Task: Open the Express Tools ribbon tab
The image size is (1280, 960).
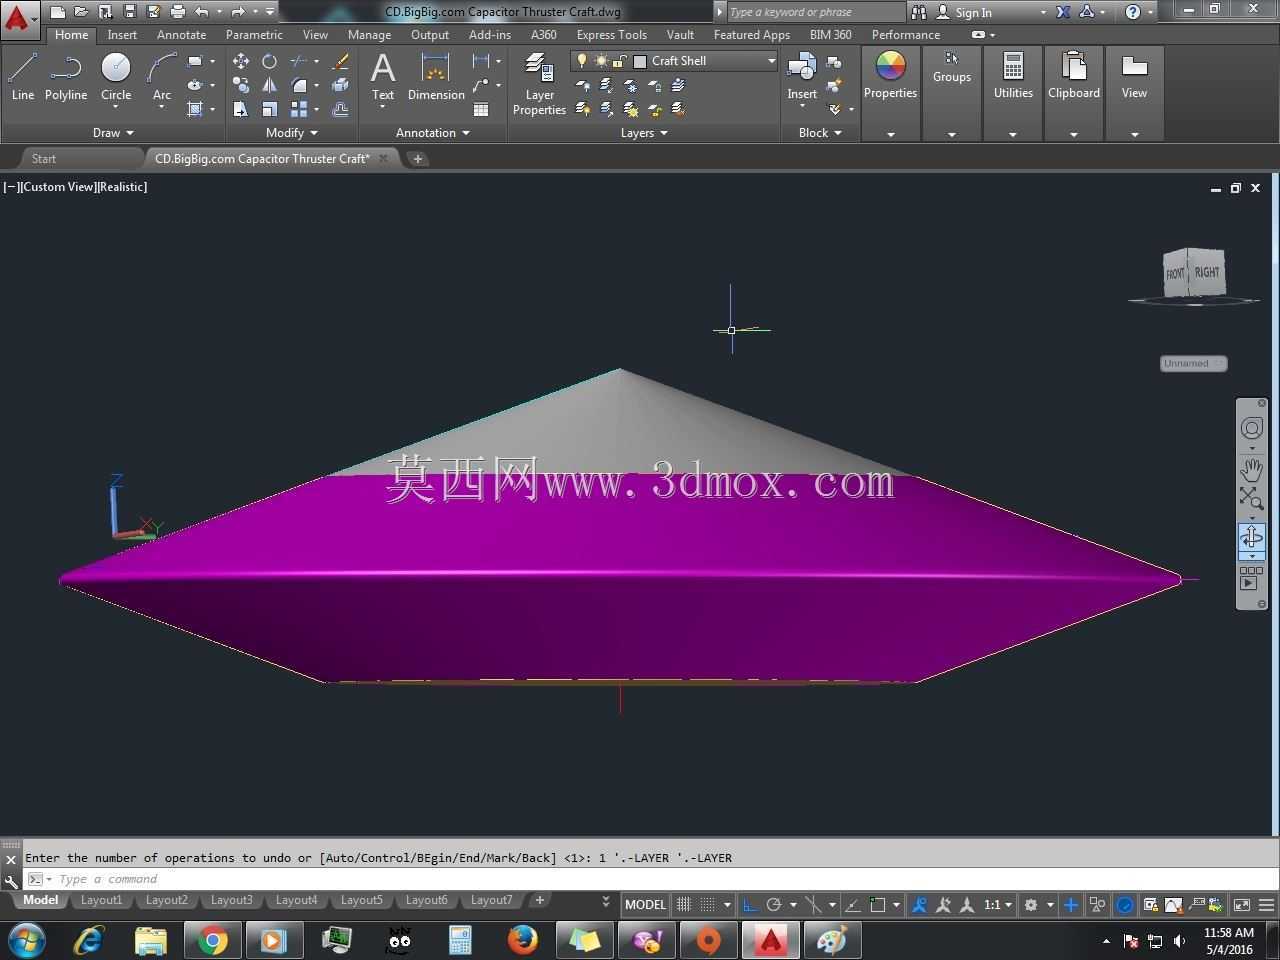Action: (x=611, y=35)
